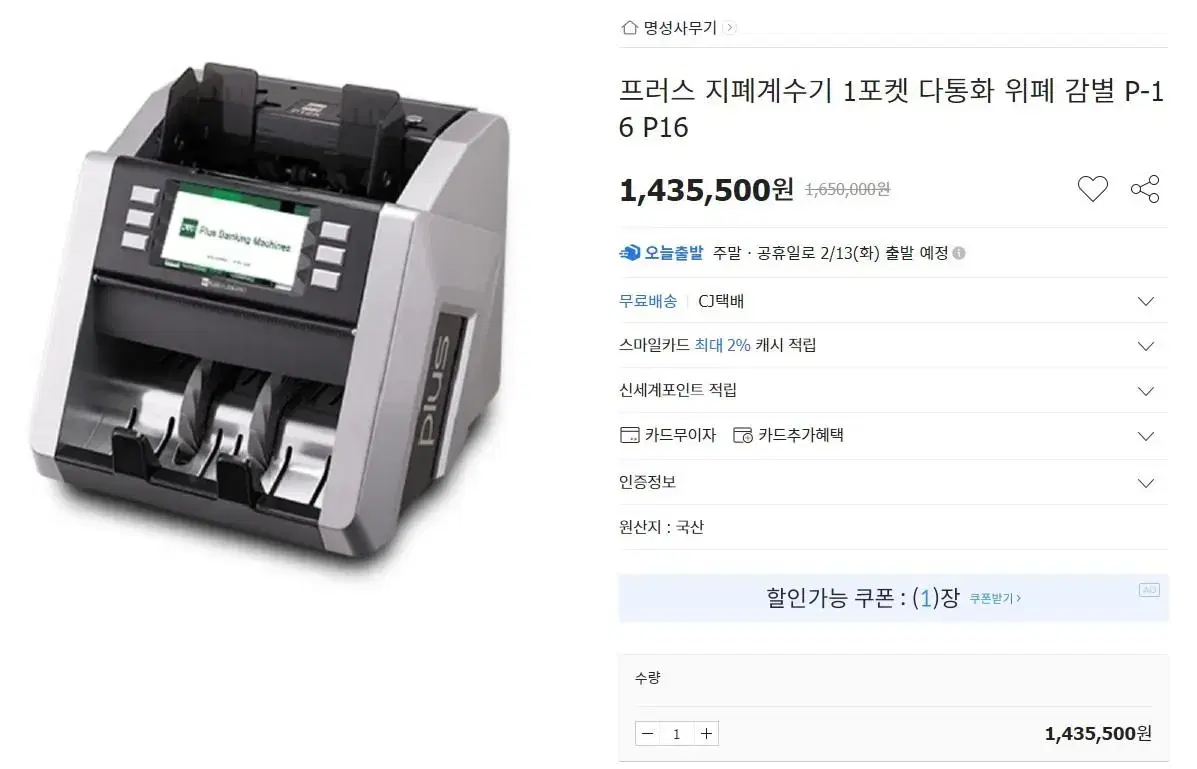Click the share icon

coord(1145,189)
